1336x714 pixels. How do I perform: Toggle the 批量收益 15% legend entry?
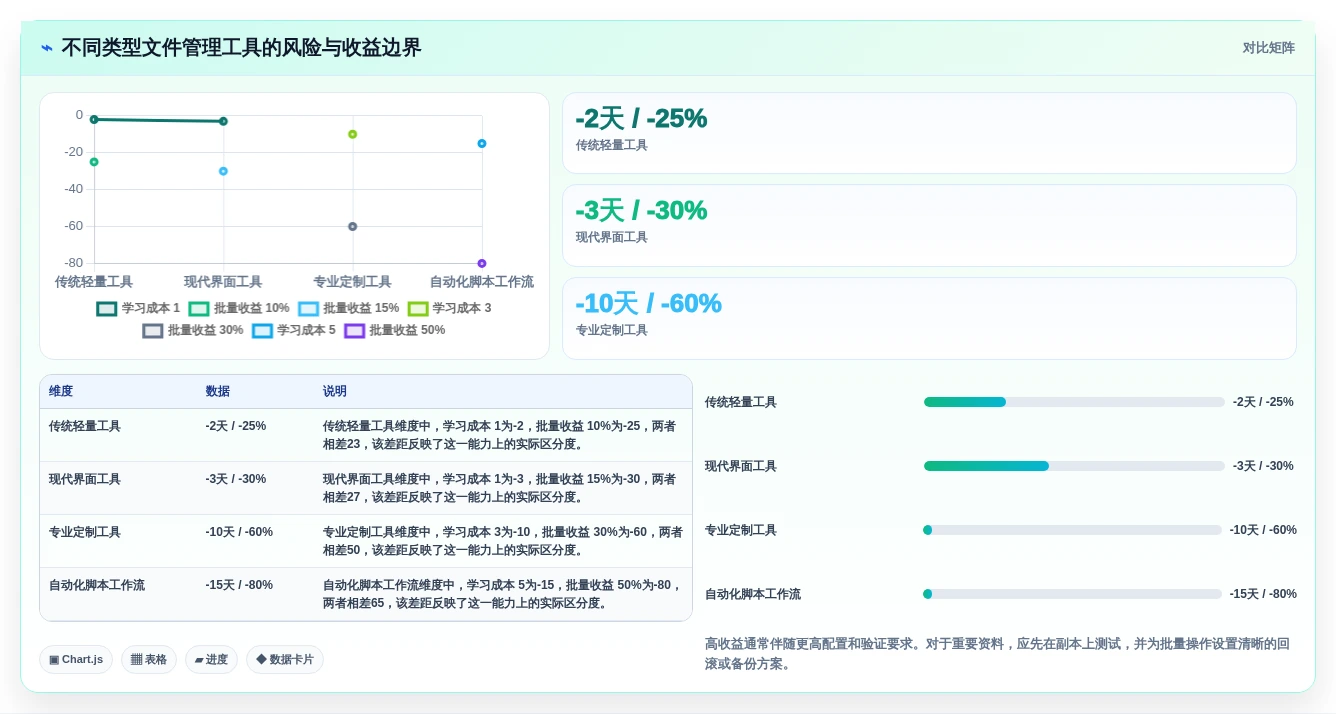(348, 308)
